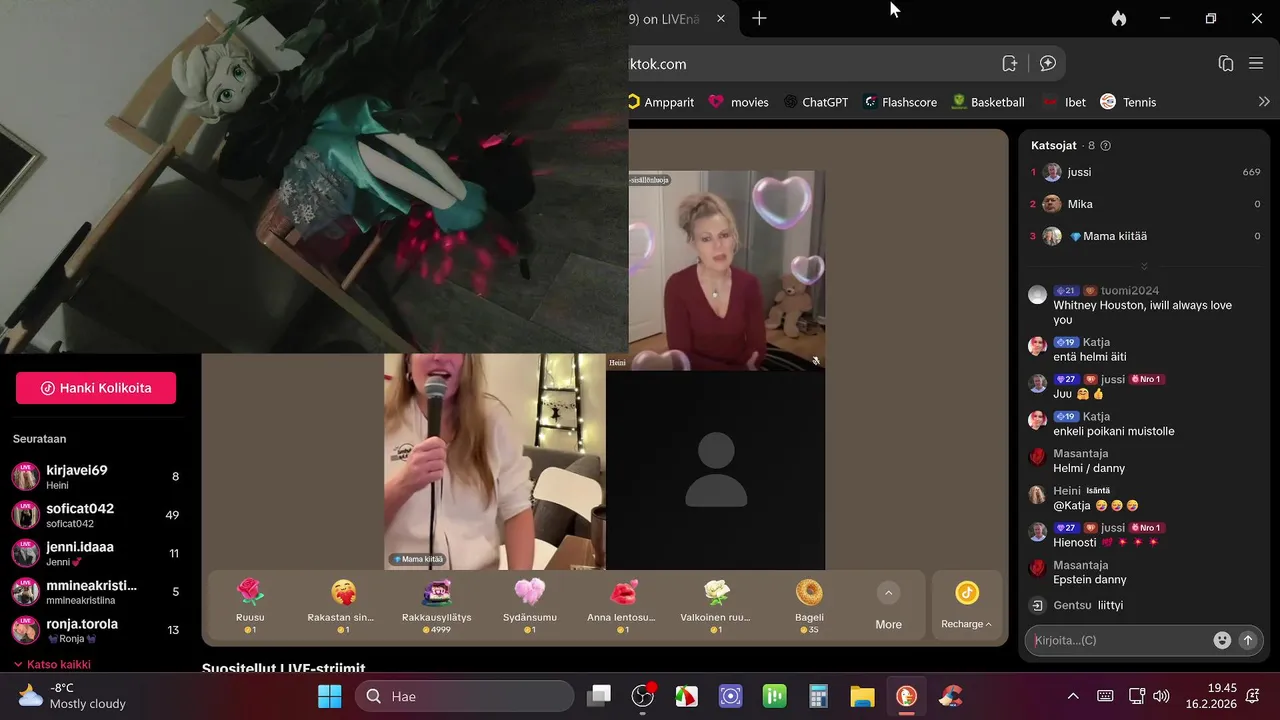Viewport: 1280px width, 720px height.
Task: Open weather widget showing -8°C
Action: [x=72, y=696]
